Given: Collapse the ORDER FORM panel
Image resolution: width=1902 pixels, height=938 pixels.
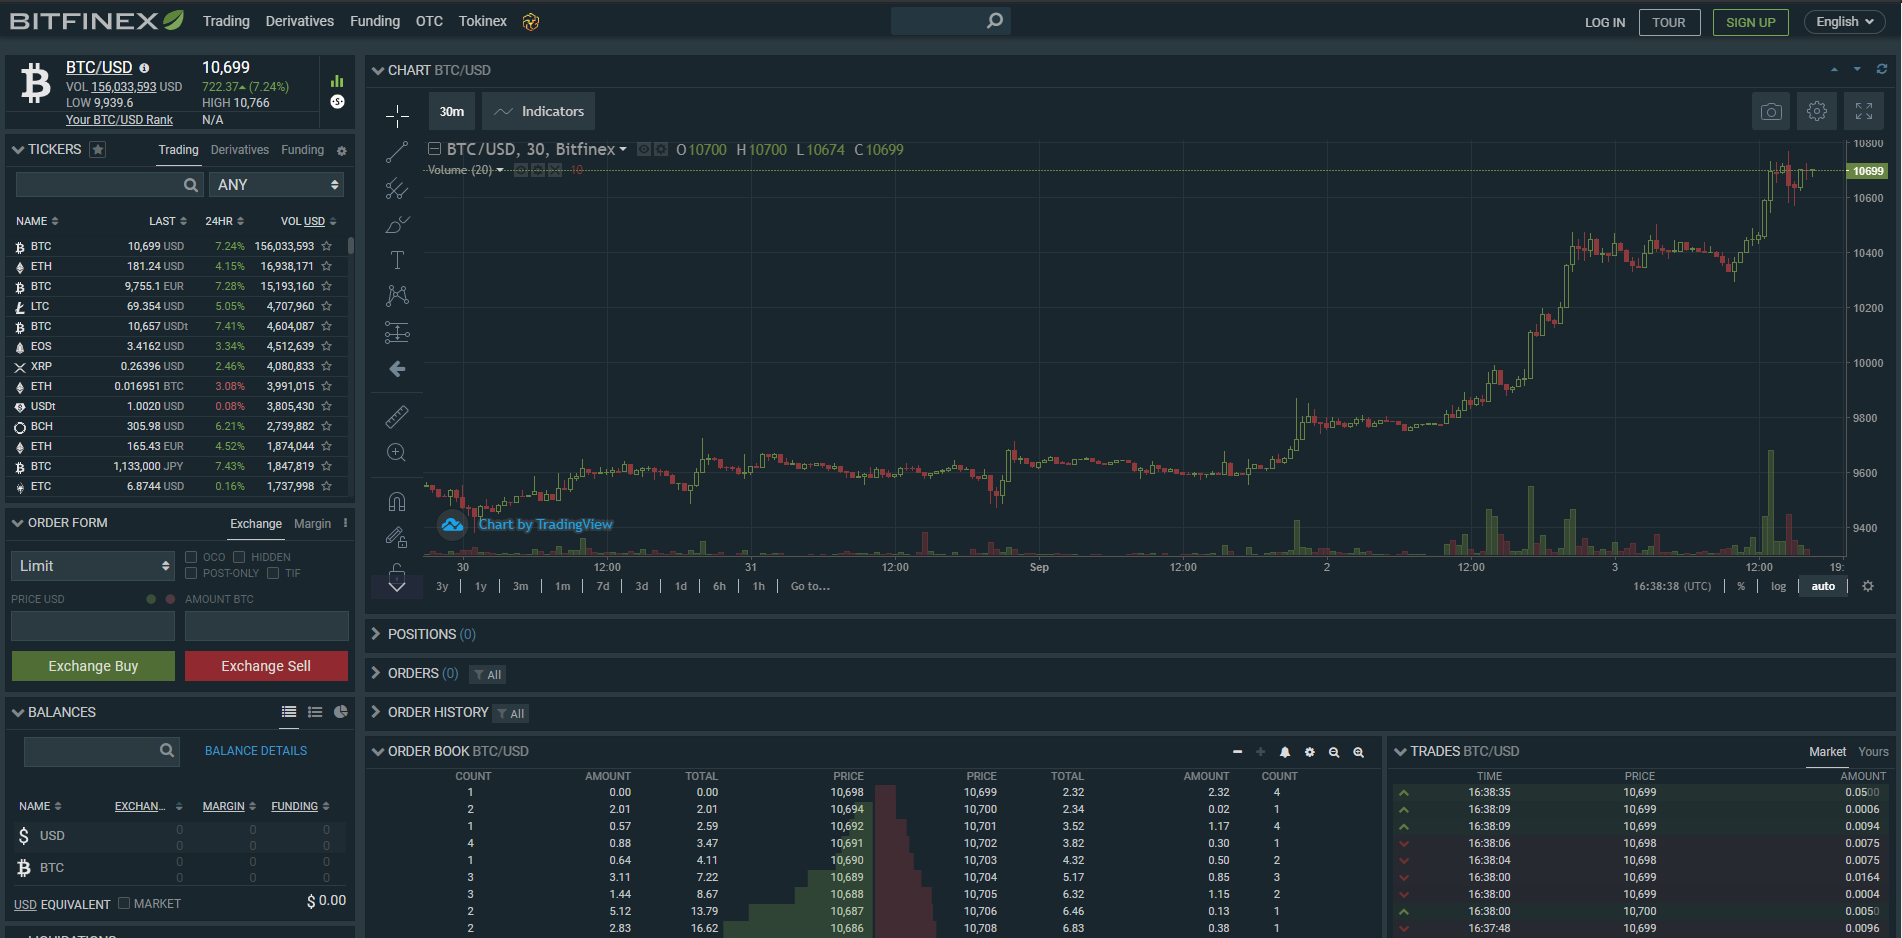Looking at the screenshot, I should click(18, 523).
